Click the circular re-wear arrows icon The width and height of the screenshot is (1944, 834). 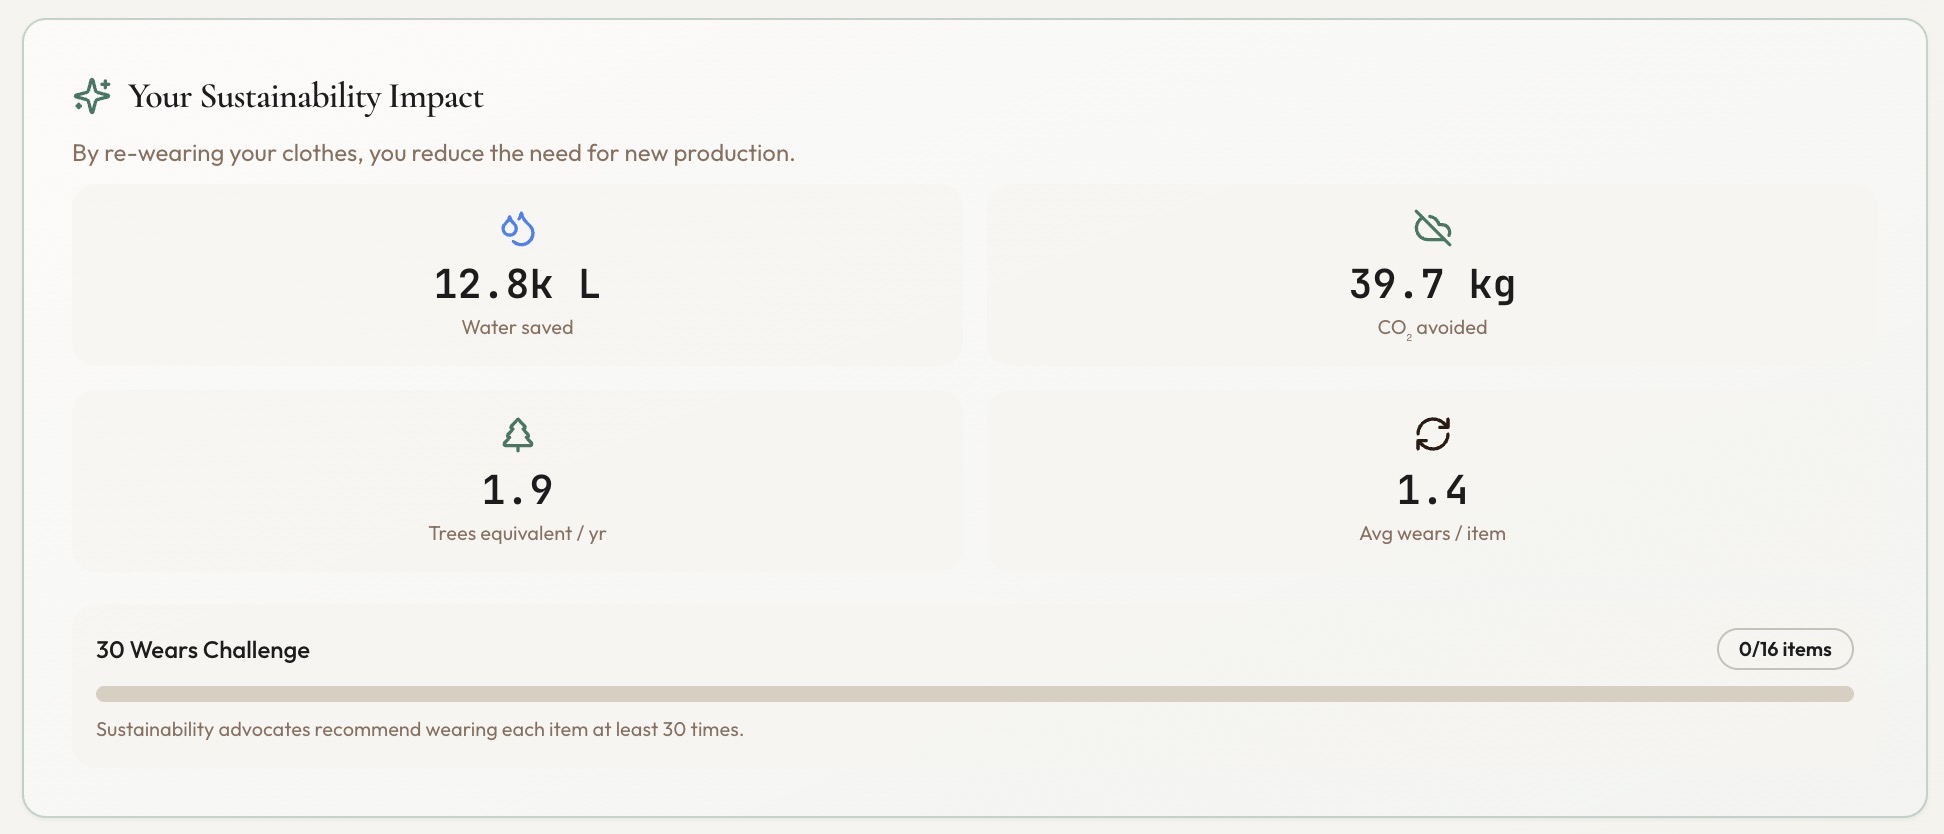(x=1432, y=434)
